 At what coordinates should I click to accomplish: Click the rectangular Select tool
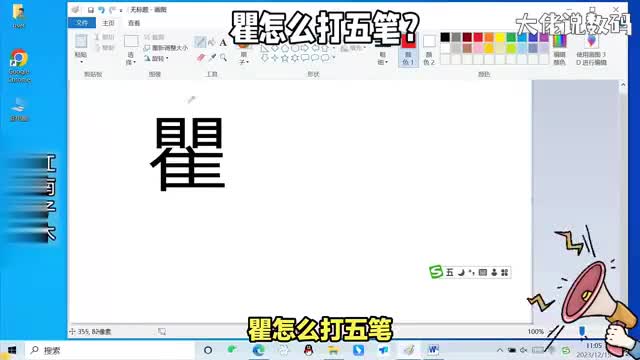tap(131, 42)
